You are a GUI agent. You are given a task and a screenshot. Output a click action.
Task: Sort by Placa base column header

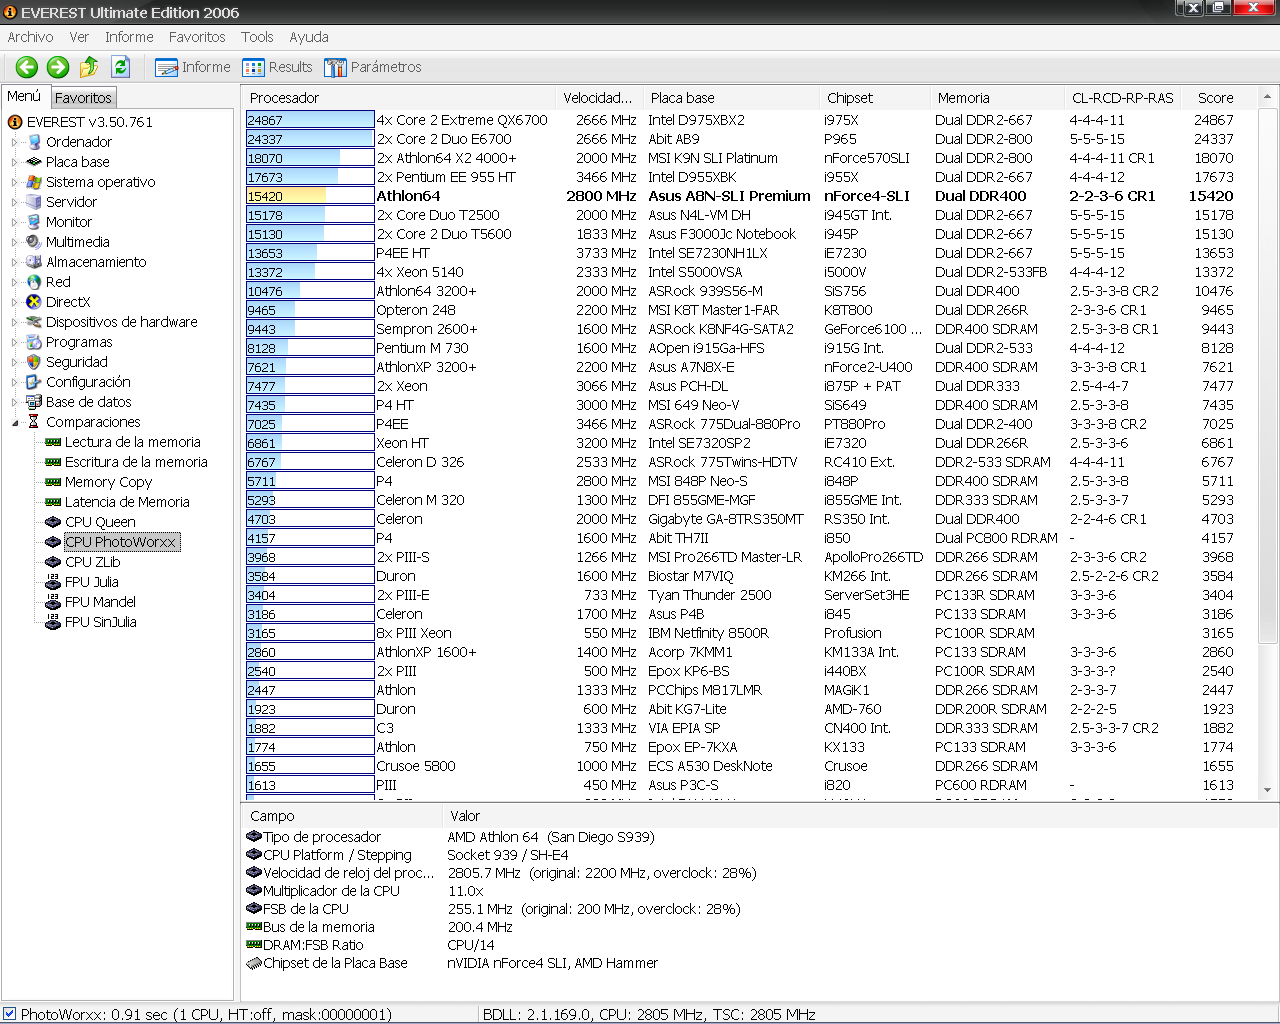731,98
